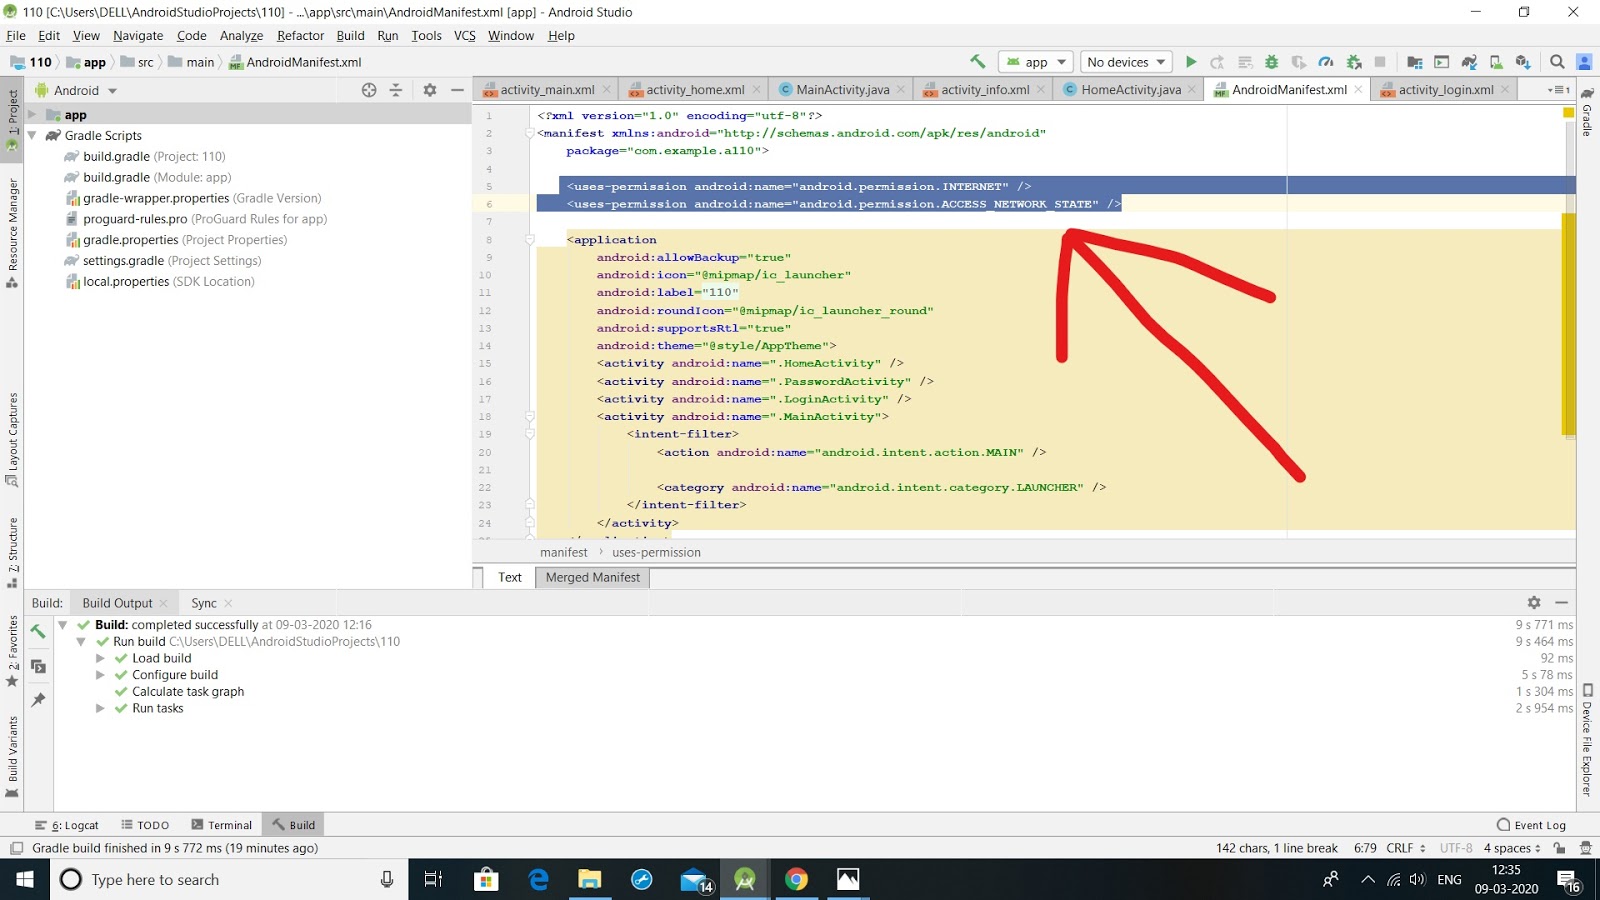Switch to the HomeActivity.java tab
This screenshot has height=900, width=1600.
point(1129,89)
